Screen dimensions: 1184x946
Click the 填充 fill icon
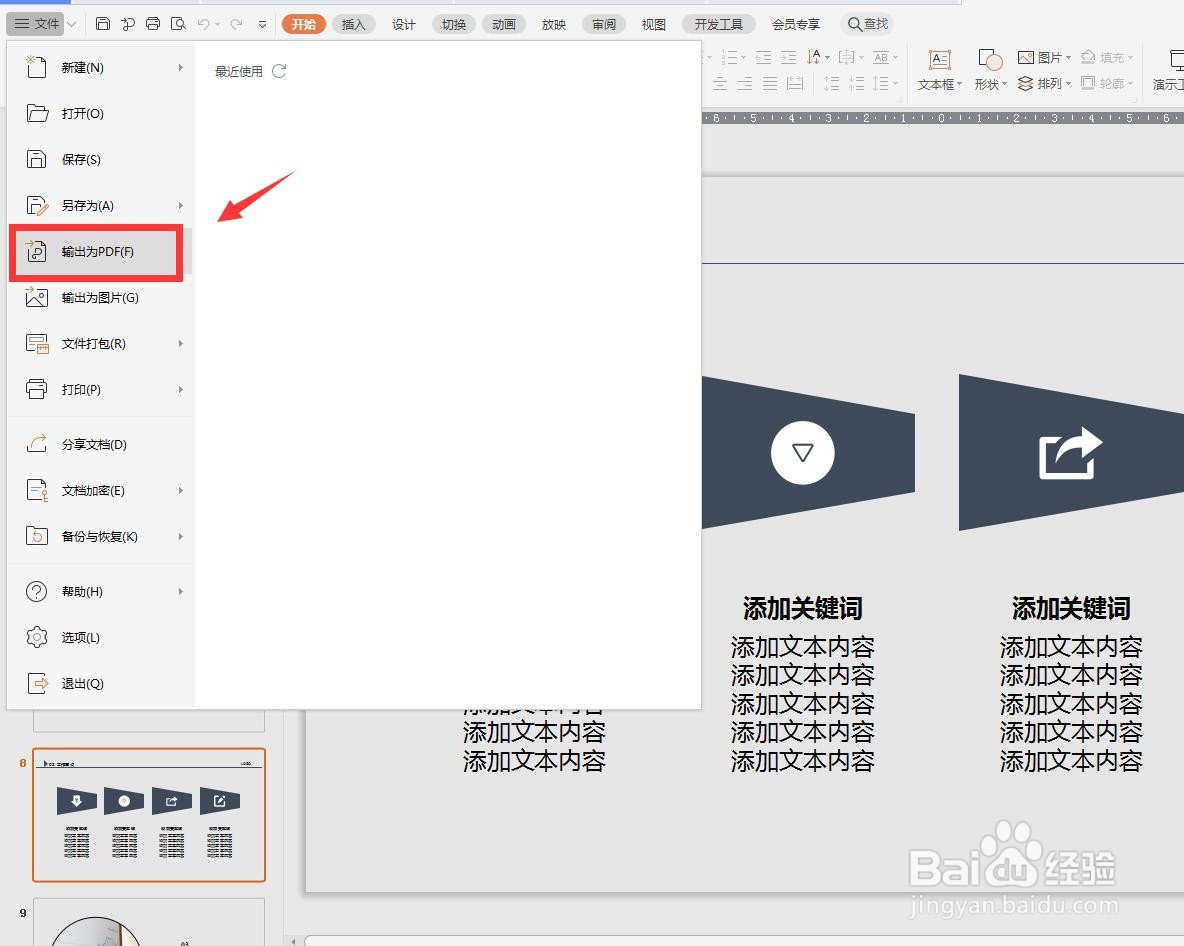pyautogui.click(x=1088, y=57)
